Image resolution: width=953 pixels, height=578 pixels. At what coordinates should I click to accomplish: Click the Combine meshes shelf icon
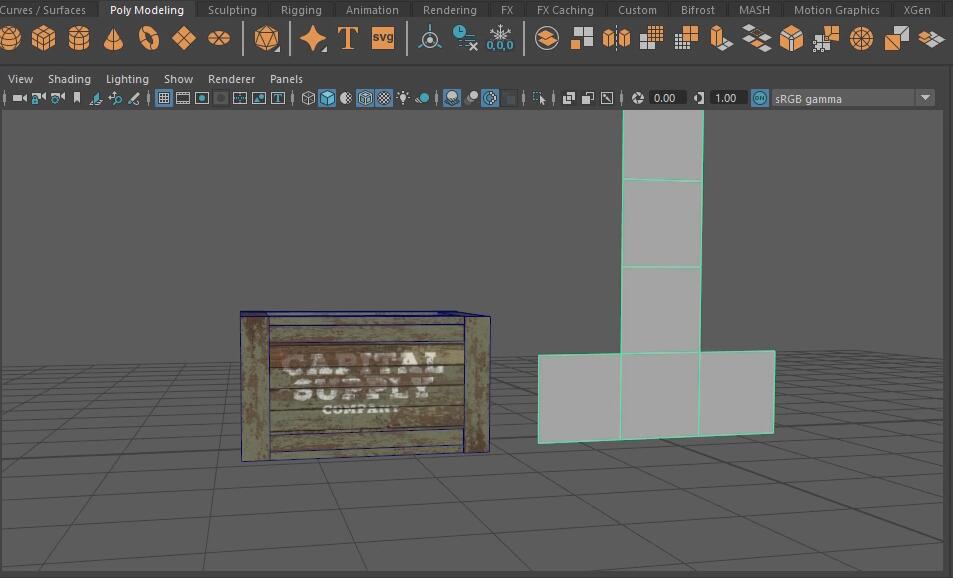point(547,38)
